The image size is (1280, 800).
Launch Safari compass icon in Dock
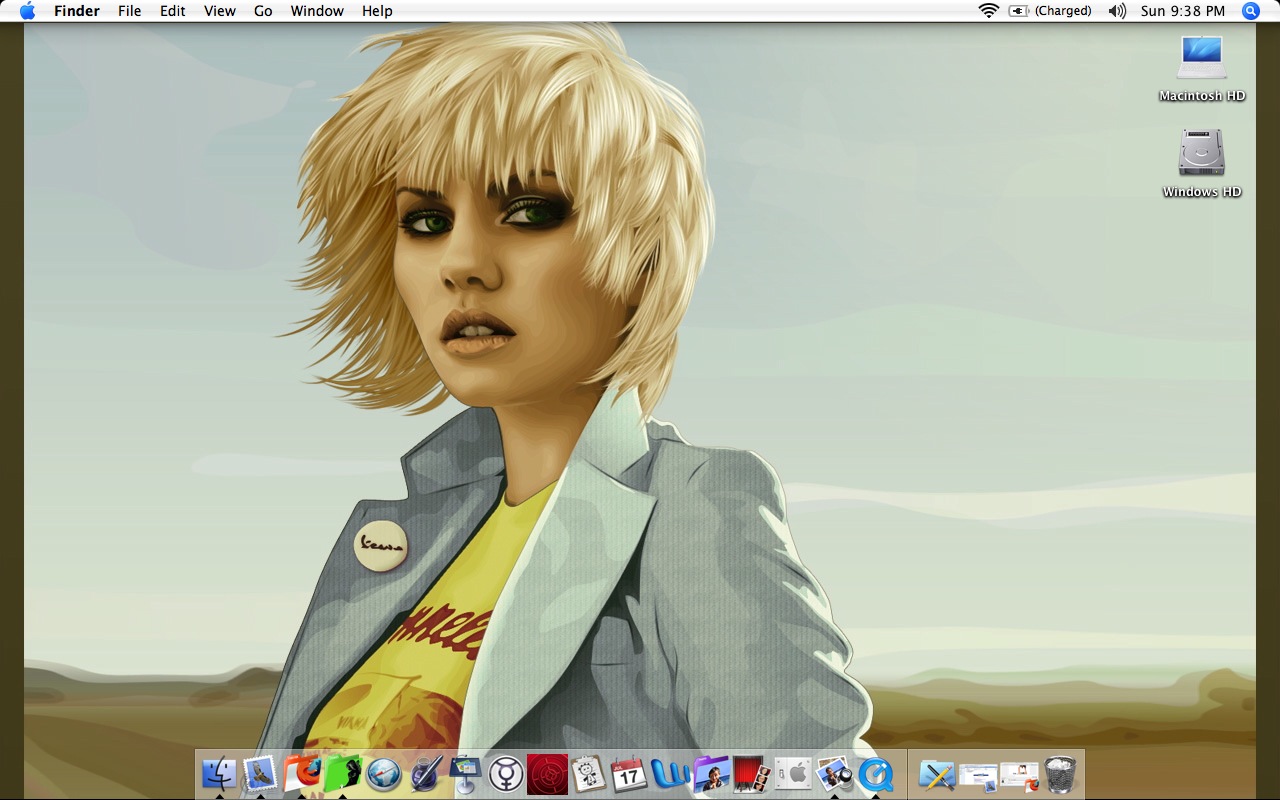383,774
